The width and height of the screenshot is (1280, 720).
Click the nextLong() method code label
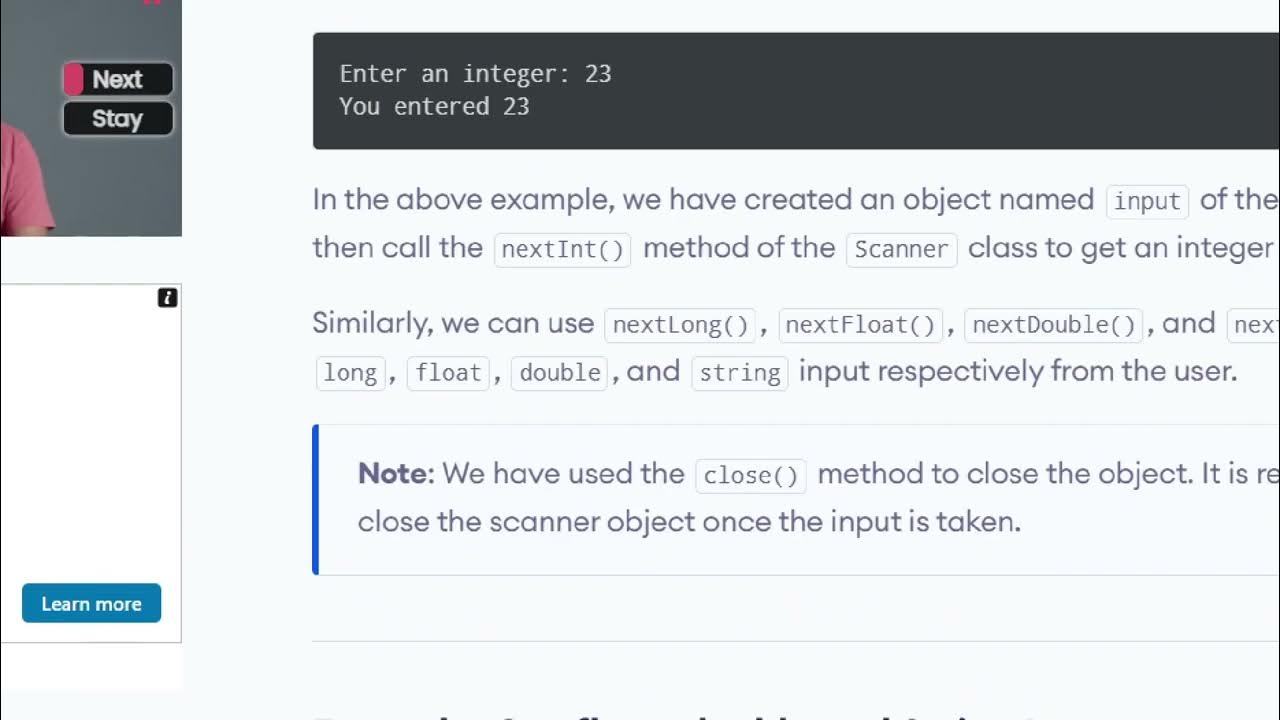point(680,325)
